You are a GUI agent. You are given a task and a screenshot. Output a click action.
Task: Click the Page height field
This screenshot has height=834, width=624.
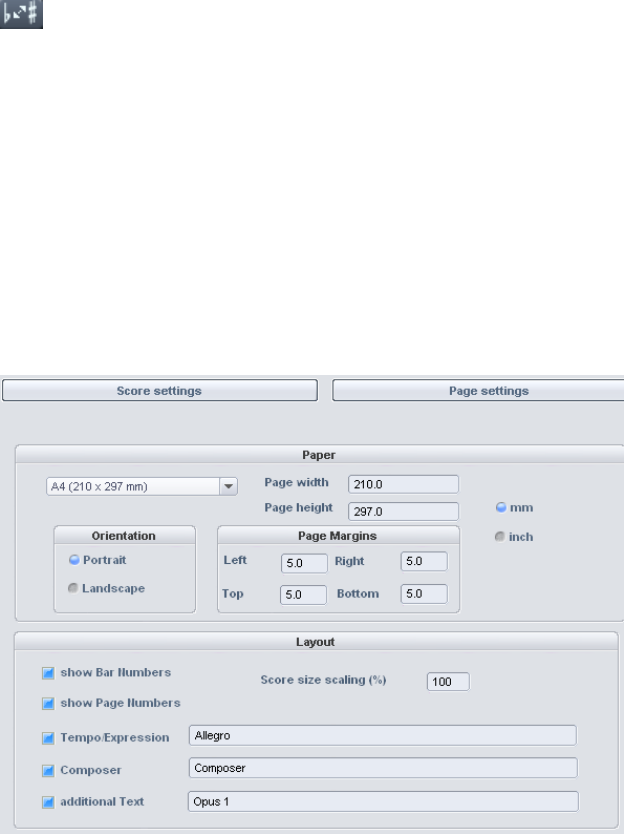tap(403, 511)
